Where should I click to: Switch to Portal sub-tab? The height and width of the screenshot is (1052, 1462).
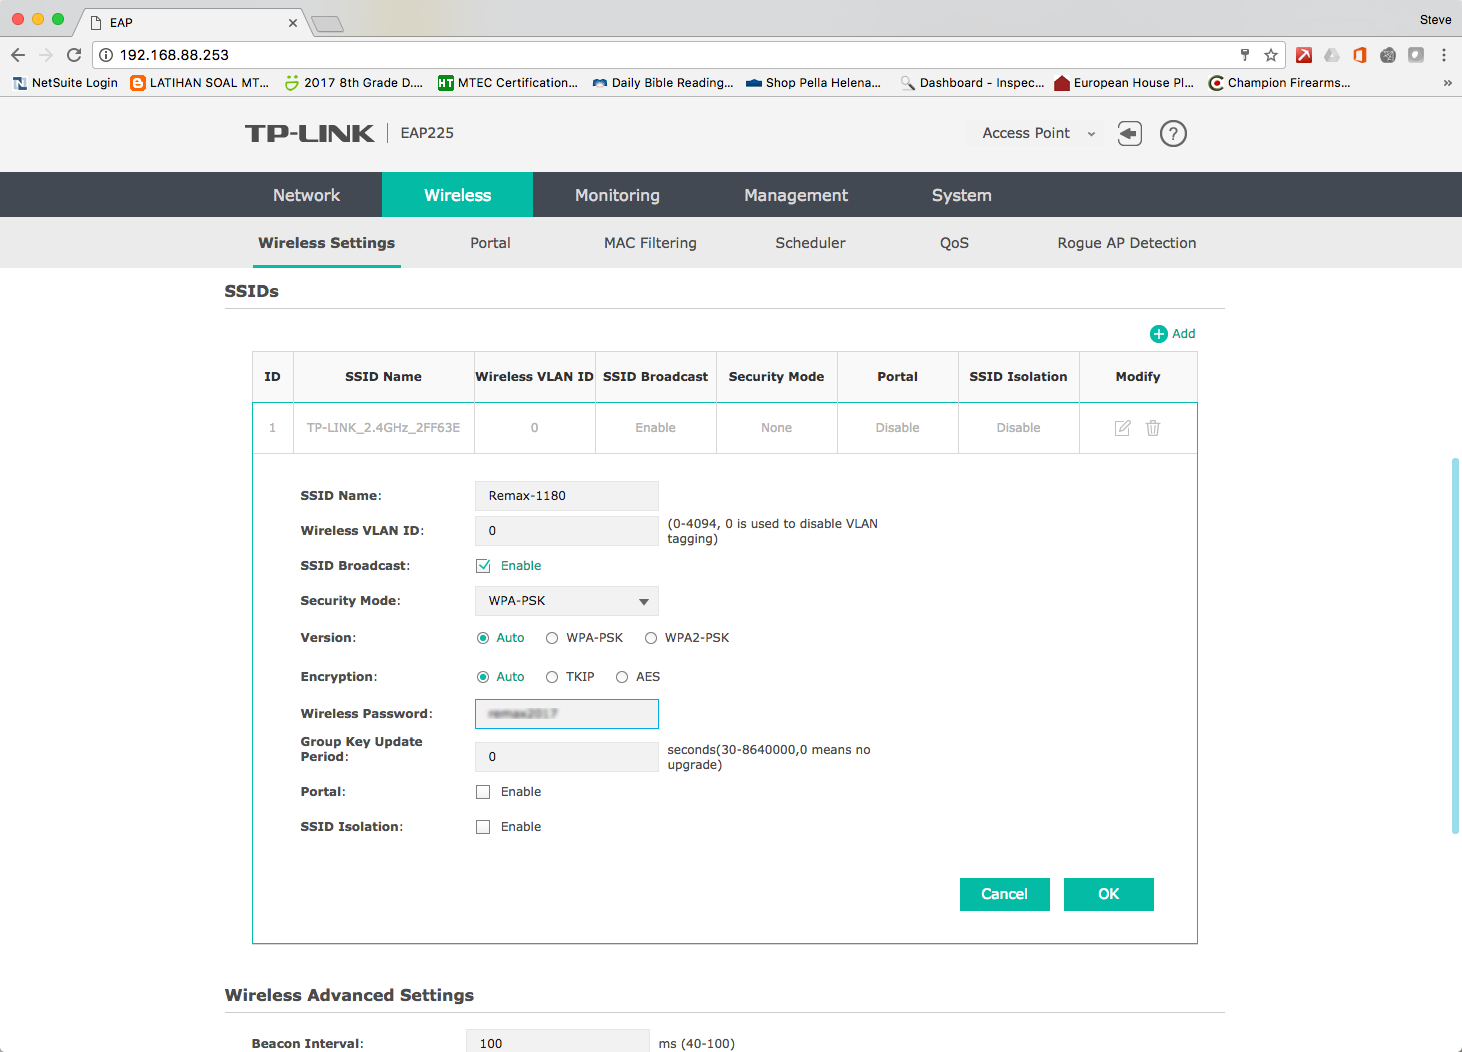click(x=490, y=243)
